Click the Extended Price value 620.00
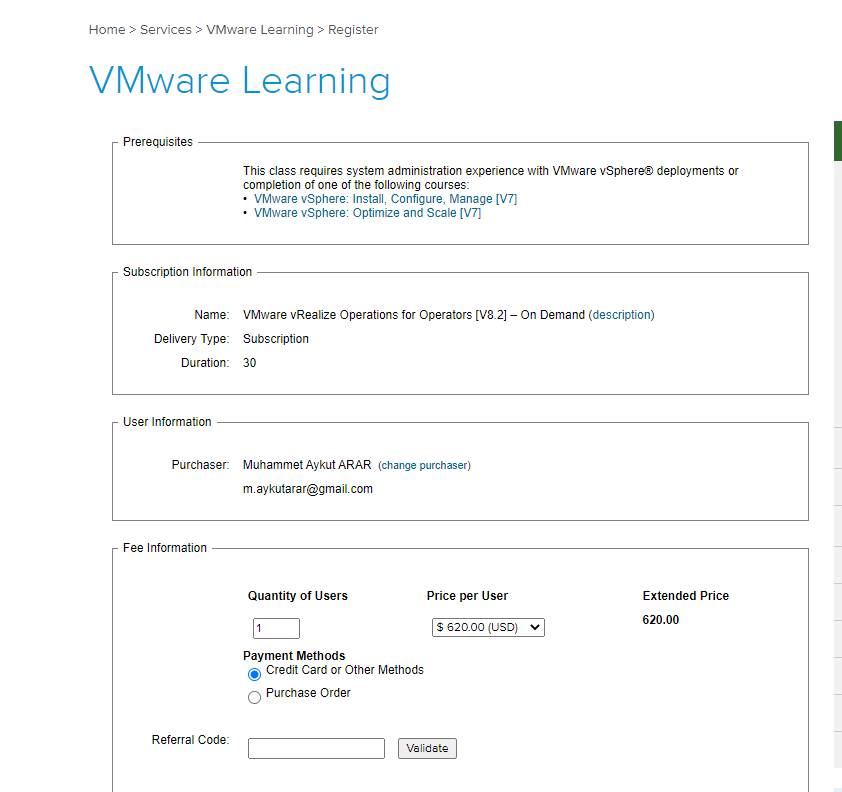842x792 pixels. [x=660, y=620]
